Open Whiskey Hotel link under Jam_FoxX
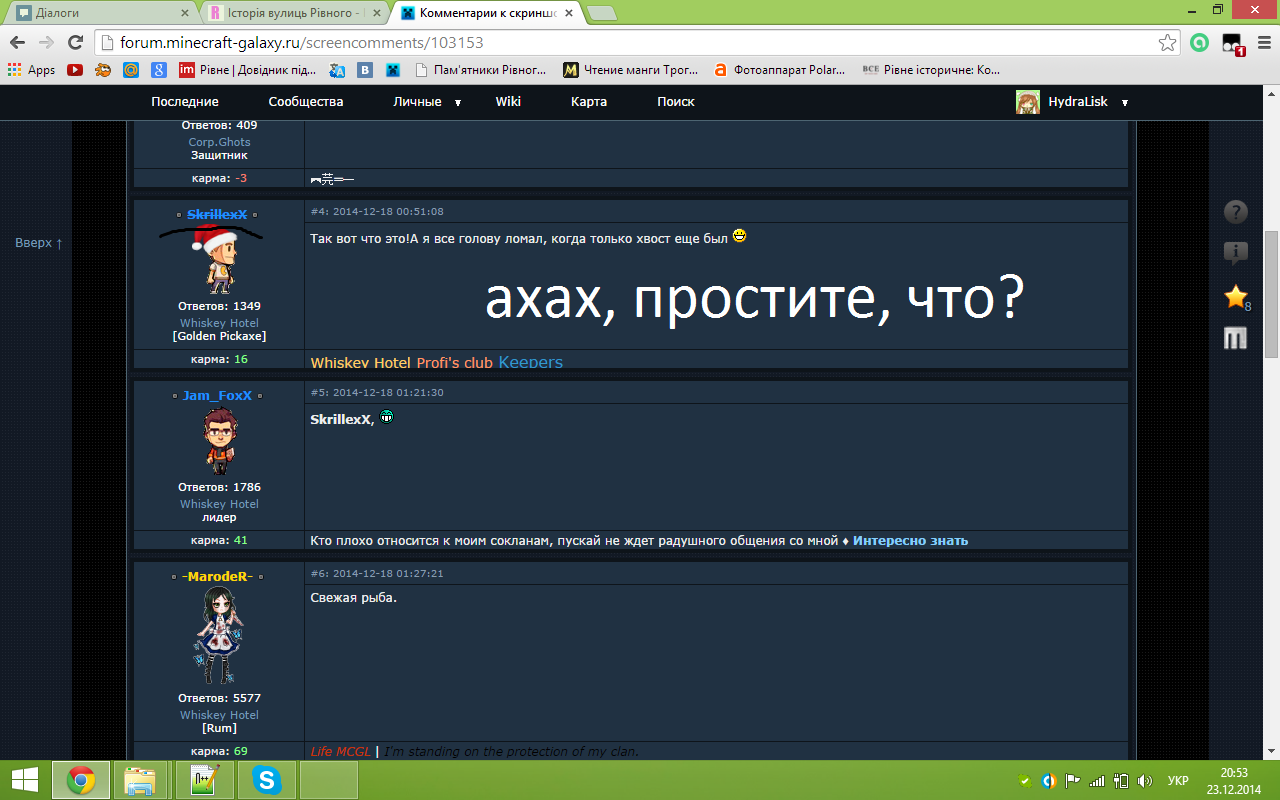 click(x=219, y=504)
